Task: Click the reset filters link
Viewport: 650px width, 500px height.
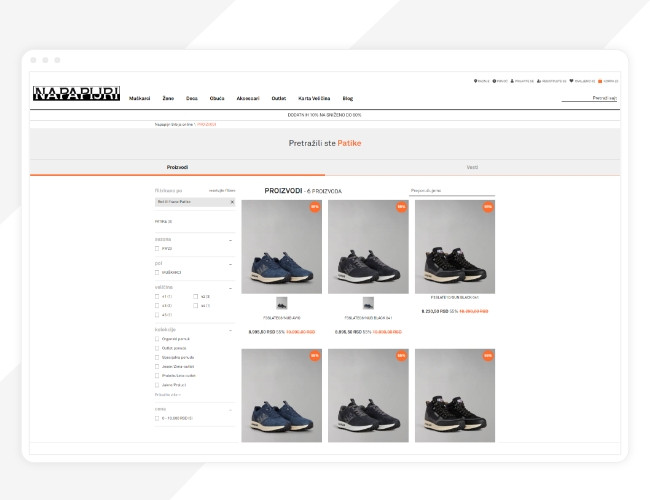Action: pyautogui.click(x=222, y=191)
